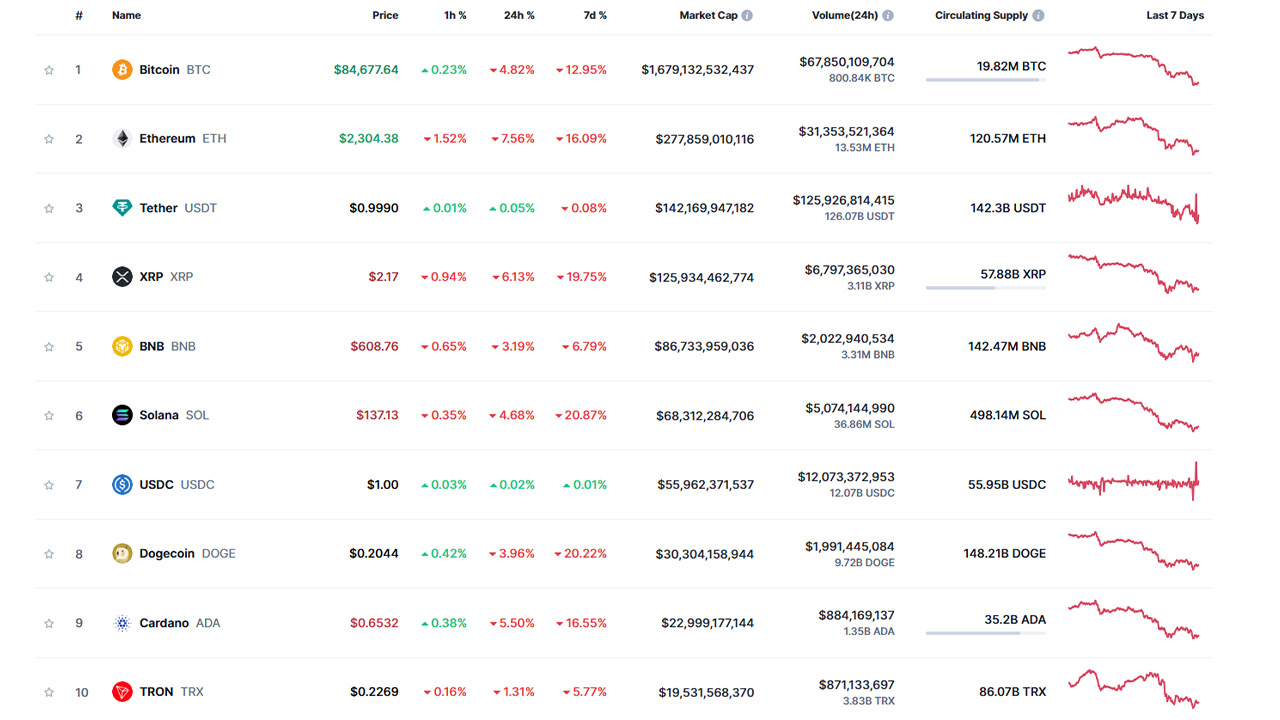The image size is (1280, 720).
Task: Click the 55.95B USDC supply value
Action: click(x=1007, y=485)
